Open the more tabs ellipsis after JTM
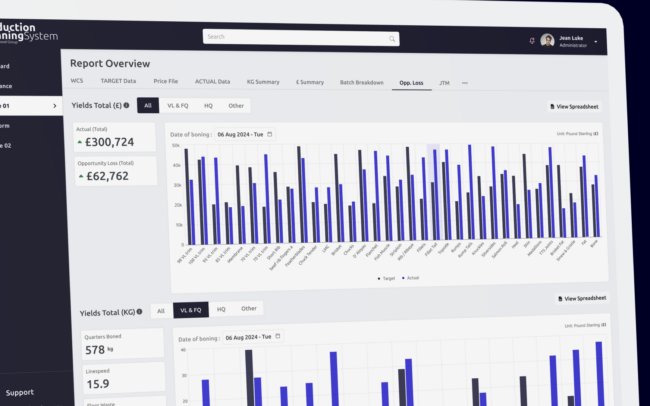The image size is (650, 406). [465, 83]
